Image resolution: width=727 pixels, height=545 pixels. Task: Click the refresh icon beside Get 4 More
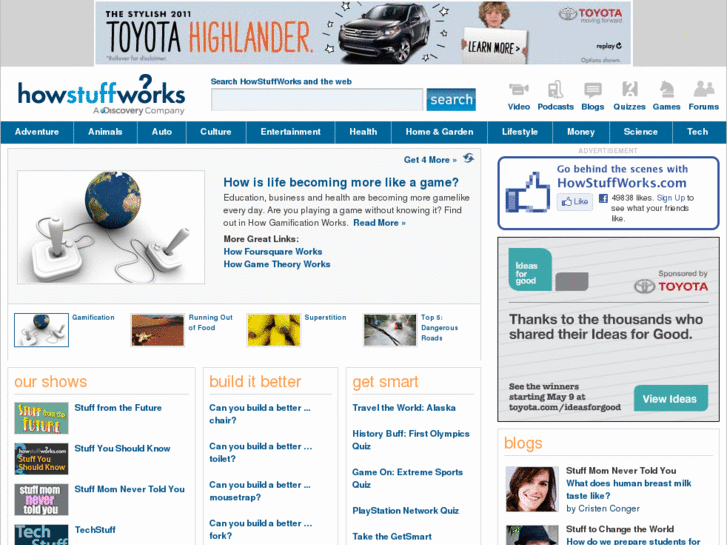point(468,159)
